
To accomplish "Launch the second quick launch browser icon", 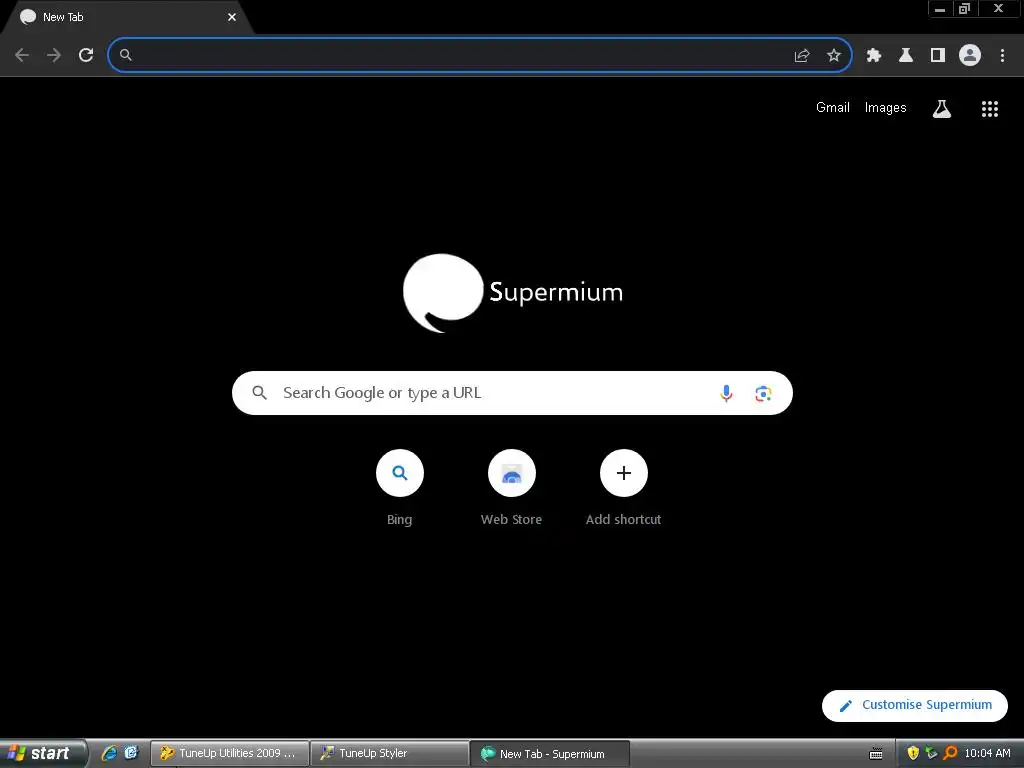I will pos(131,753).
